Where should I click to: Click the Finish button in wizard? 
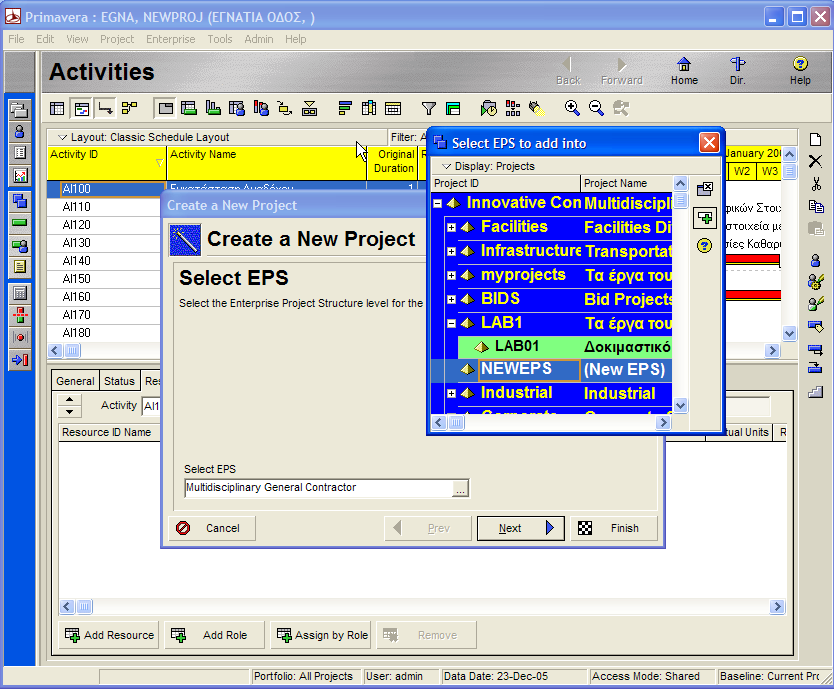tap(614, 528)
